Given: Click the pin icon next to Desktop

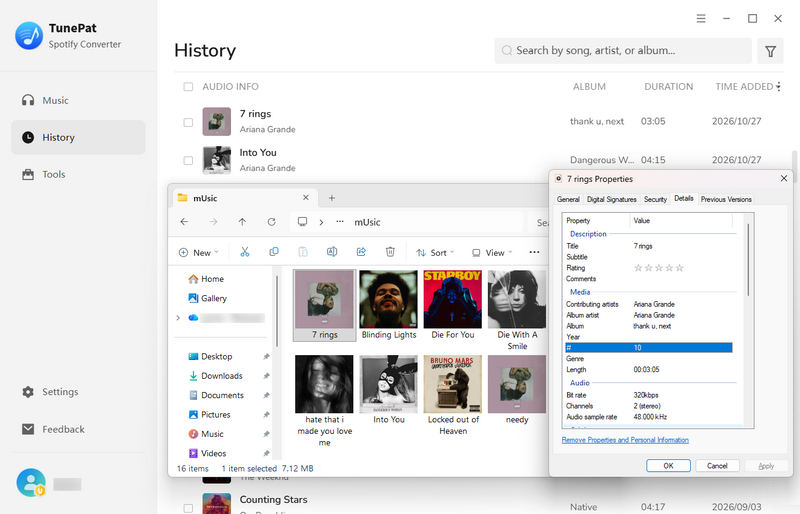Looking at the screenshot, I should coord(266,357).
